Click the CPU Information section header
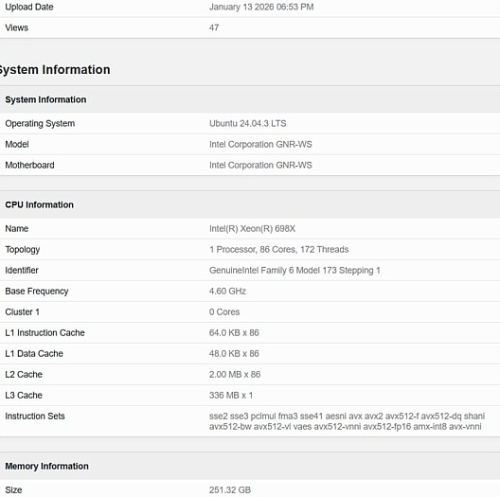Screen dimensions: 500x497 tap(39, 205)
